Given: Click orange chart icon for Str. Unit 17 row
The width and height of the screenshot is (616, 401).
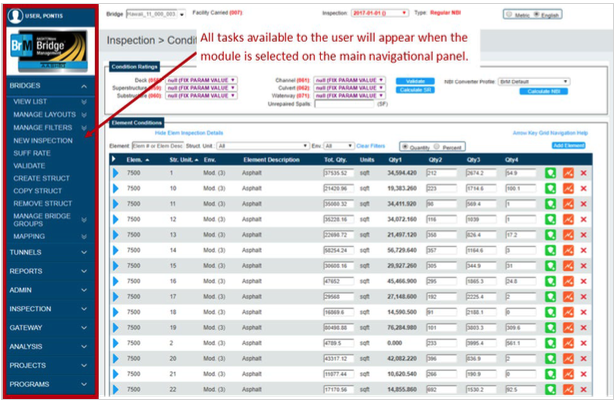Looking at the screenshot, I should click(568, 297).
